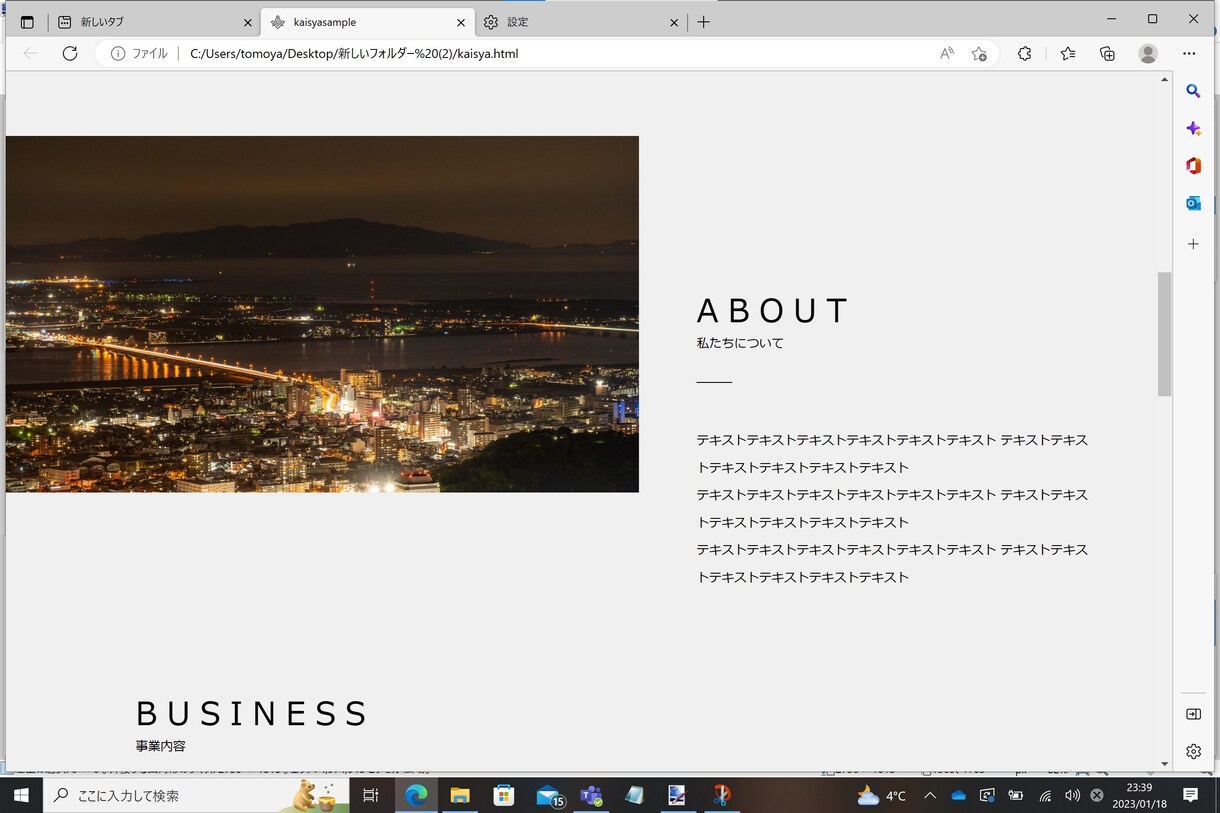Image resolution: width=1220 pixels, height=813 pixels.
Task: Close the 新しいタブ tab
Action: pos(248,22)
